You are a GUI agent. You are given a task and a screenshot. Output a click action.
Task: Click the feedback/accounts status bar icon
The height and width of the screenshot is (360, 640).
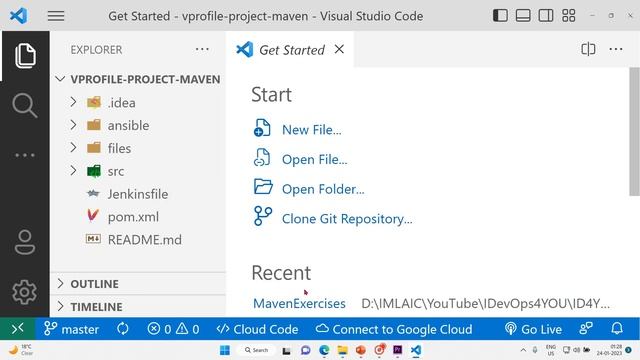[586, 329]
